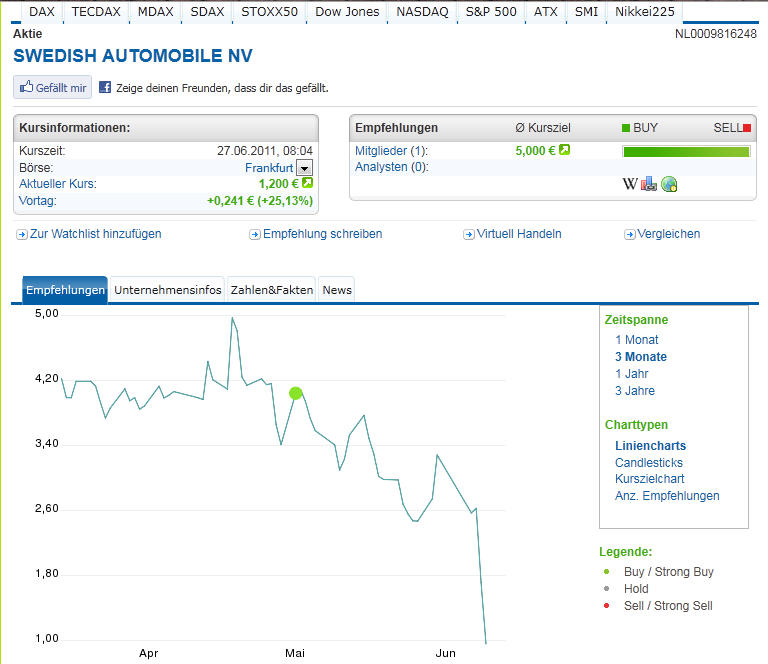
Task: Click the 27.06.2011, 08:04 timestamp
Action: pyautogui.click(x=265, y=151)
